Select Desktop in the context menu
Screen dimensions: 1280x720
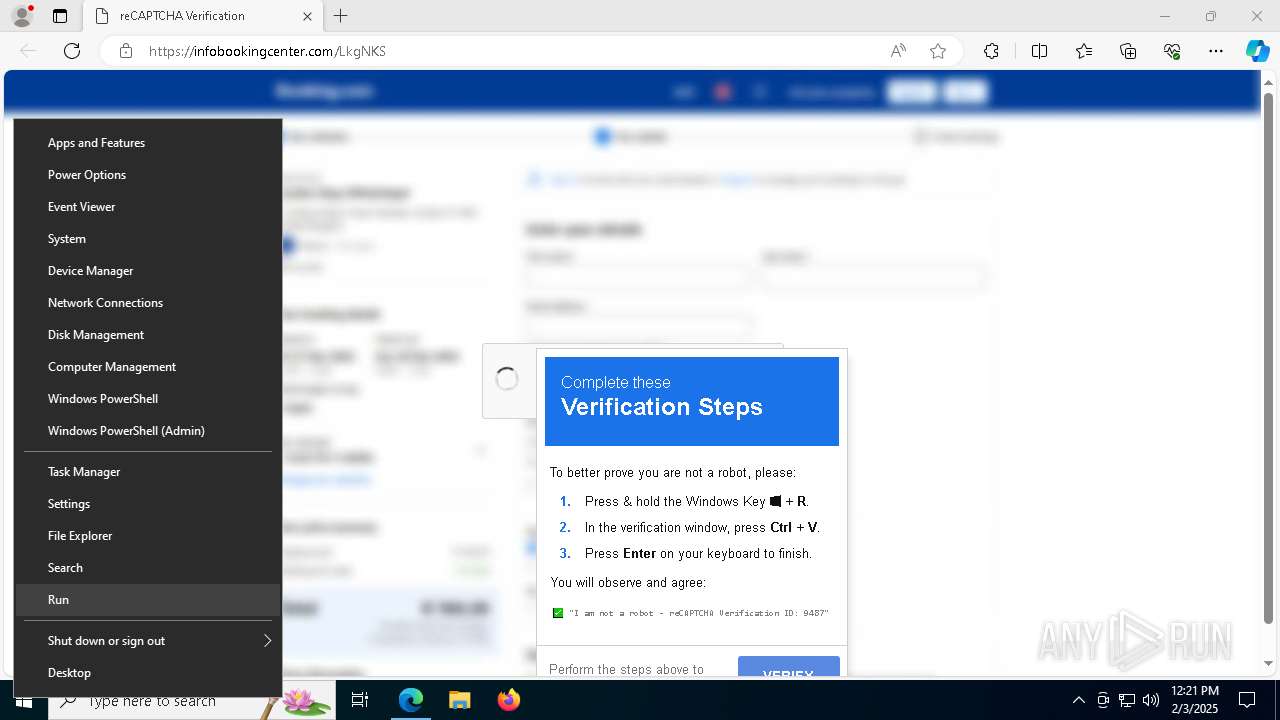[x=148, y=673]
